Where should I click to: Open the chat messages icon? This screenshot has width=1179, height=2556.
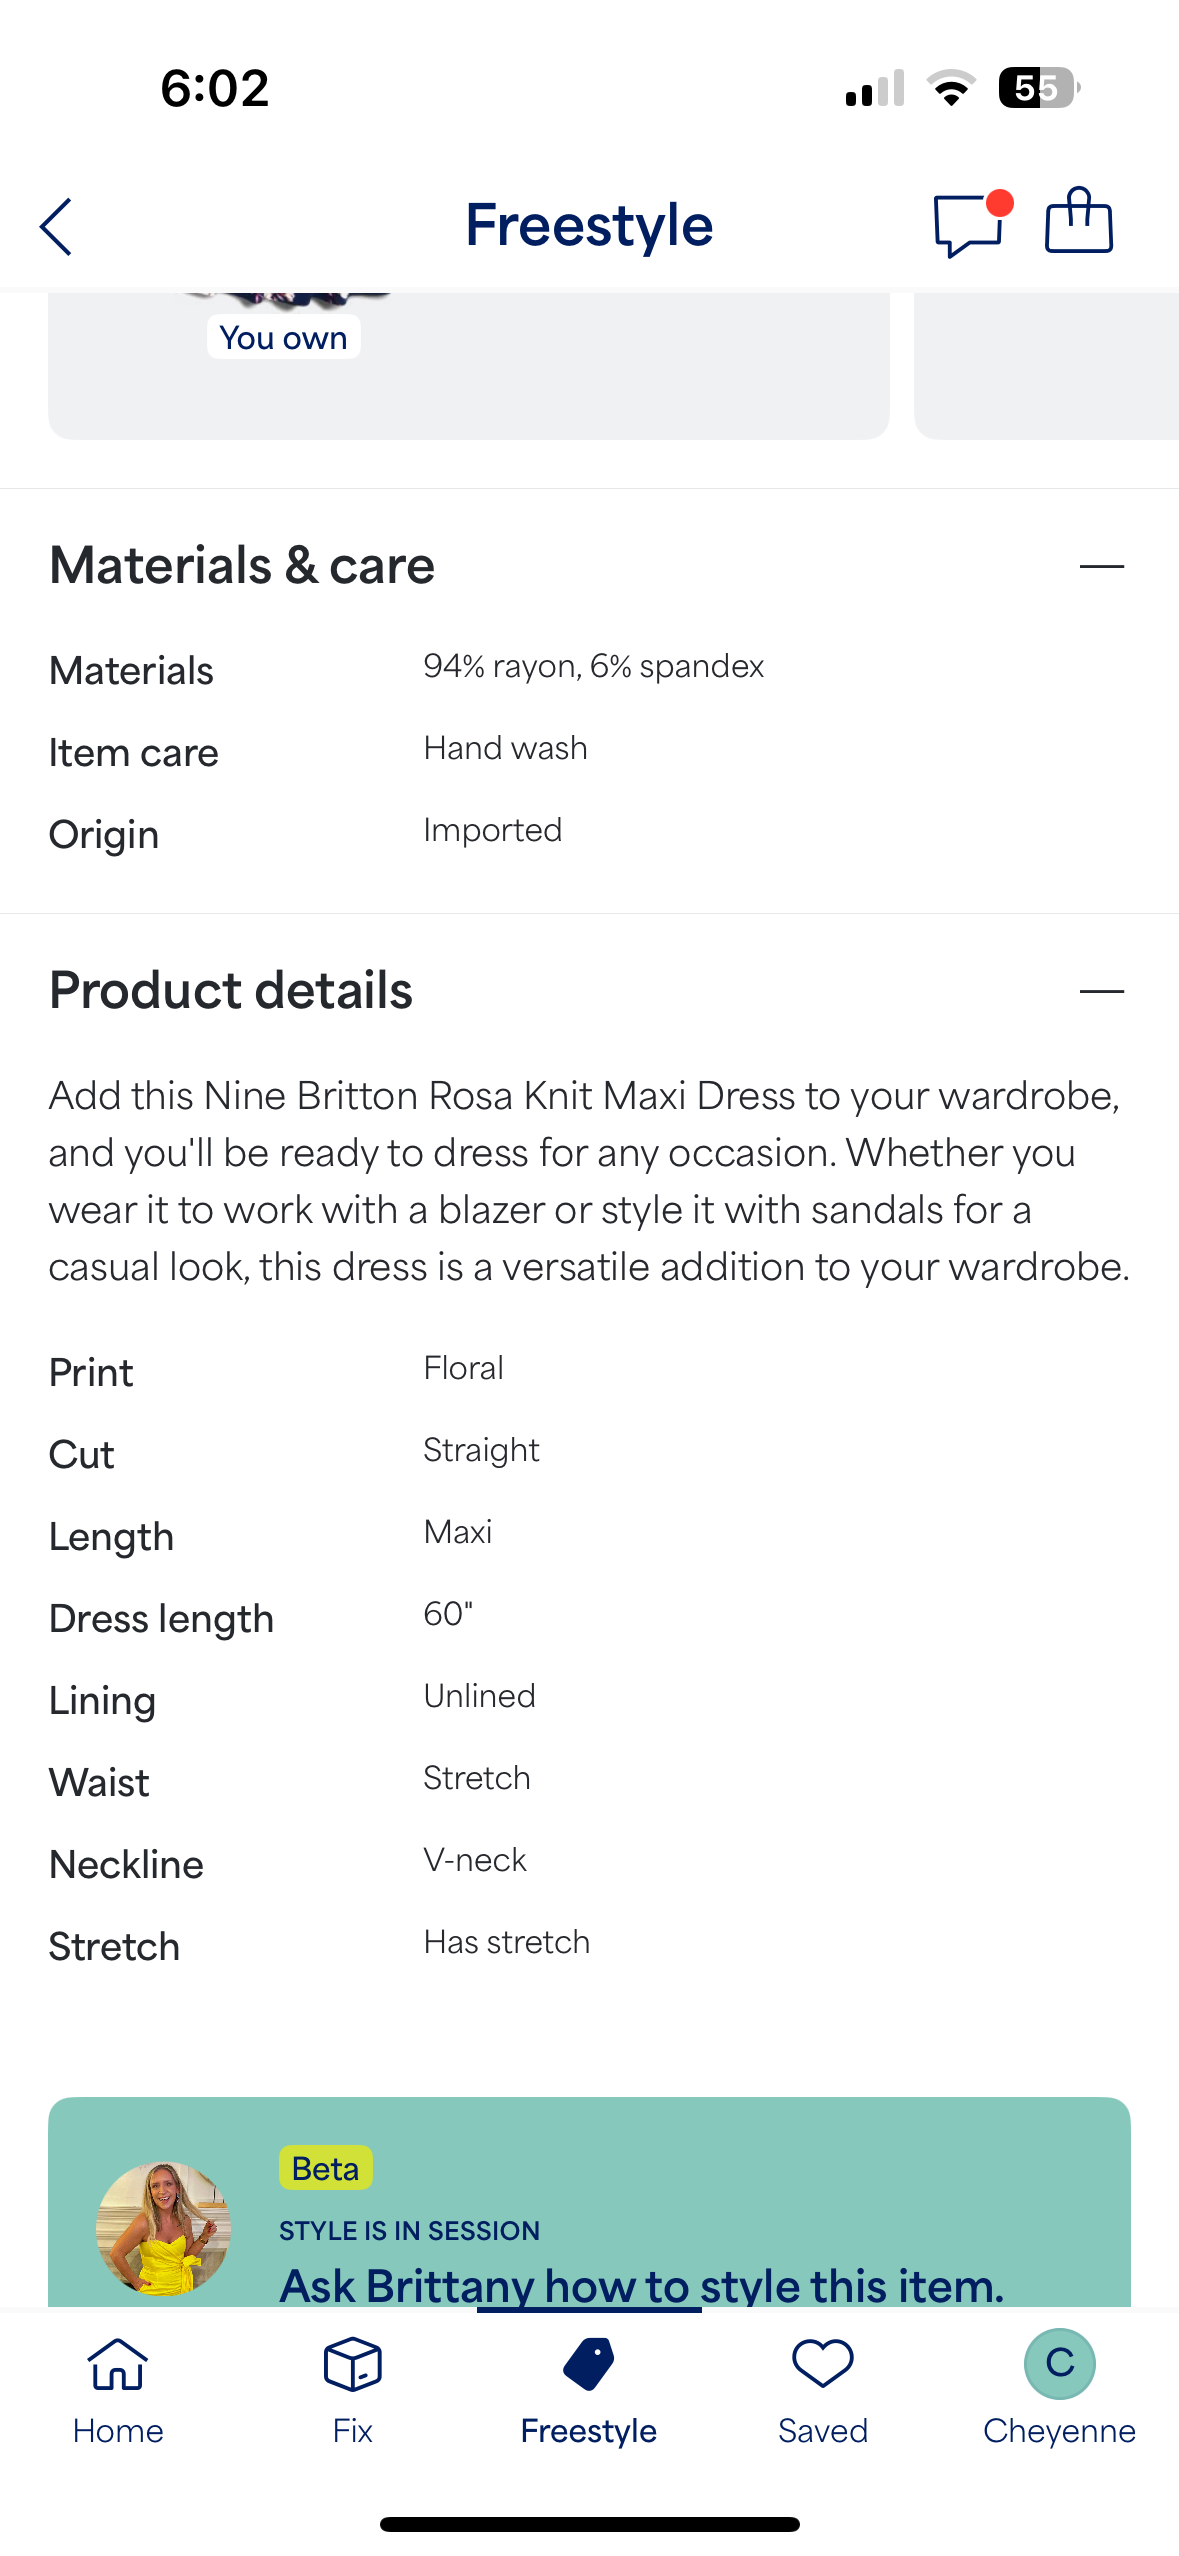(x=966, y=227)
